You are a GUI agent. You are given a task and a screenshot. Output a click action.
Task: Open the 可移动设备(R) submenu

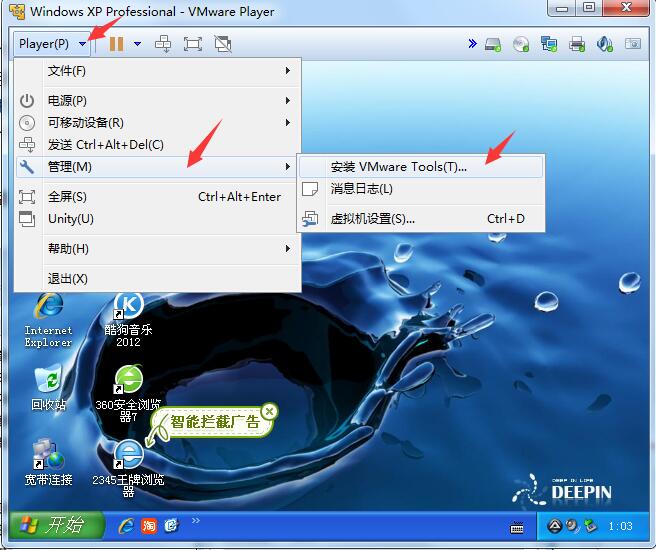click(x=157, y=123)
